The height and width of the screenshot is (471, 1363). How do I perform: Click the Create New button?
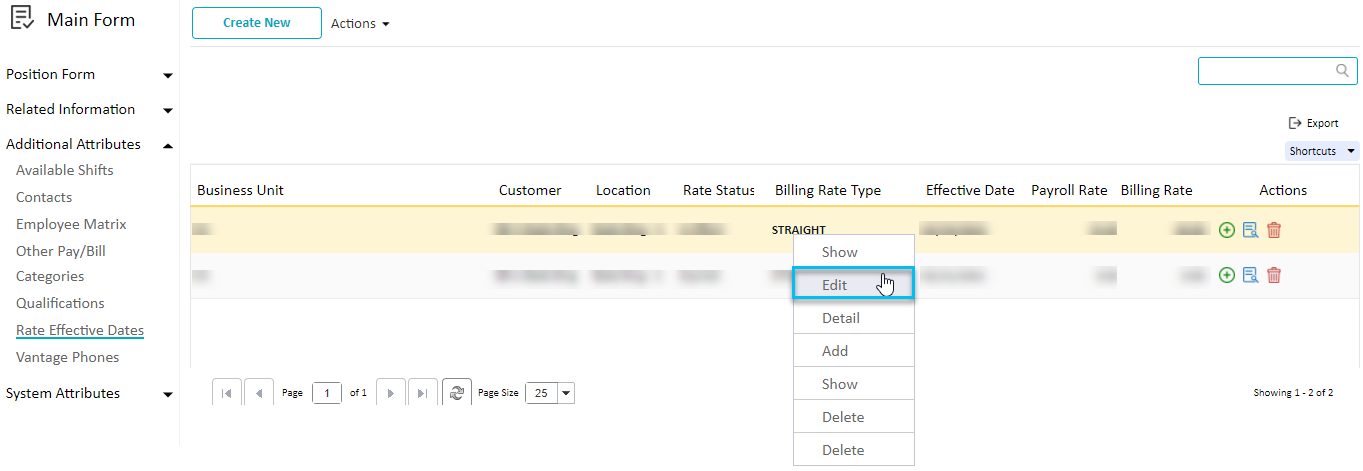tap(257, 23)
